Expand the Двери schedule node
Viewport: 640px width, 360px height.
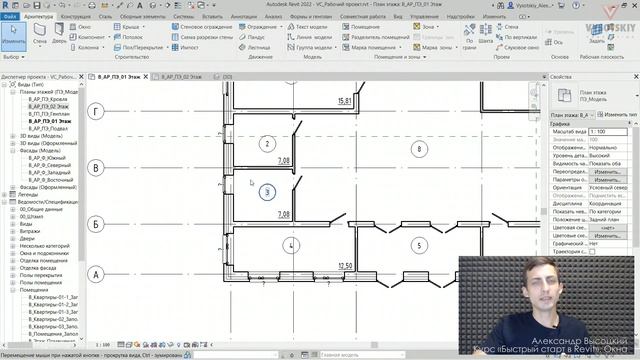[x=13, y=239]
